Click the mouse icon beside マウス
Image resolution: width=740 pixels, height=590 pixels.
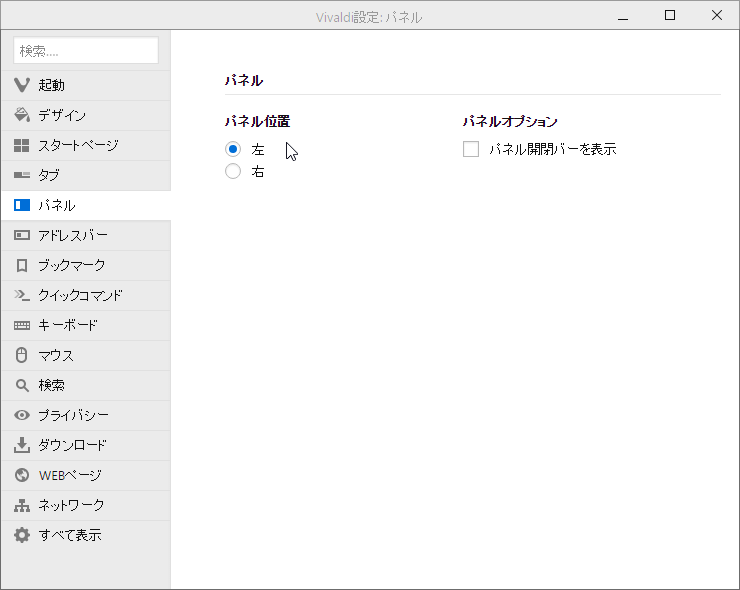click(x=22, y=355)
